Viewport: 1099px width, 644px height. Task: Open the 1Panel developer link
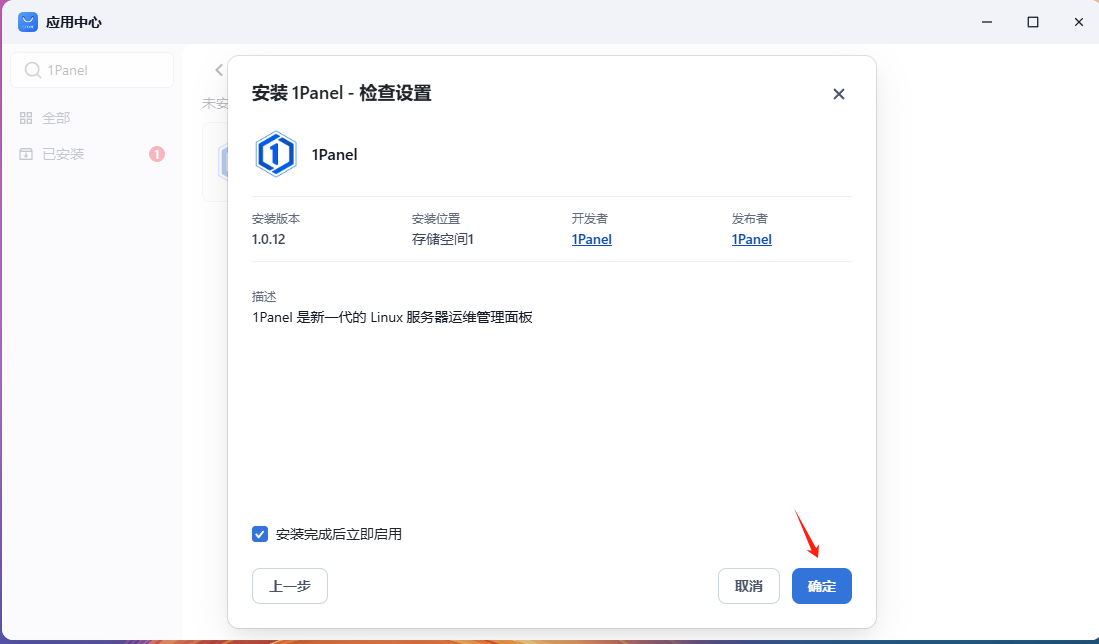(x=592, y=240)
